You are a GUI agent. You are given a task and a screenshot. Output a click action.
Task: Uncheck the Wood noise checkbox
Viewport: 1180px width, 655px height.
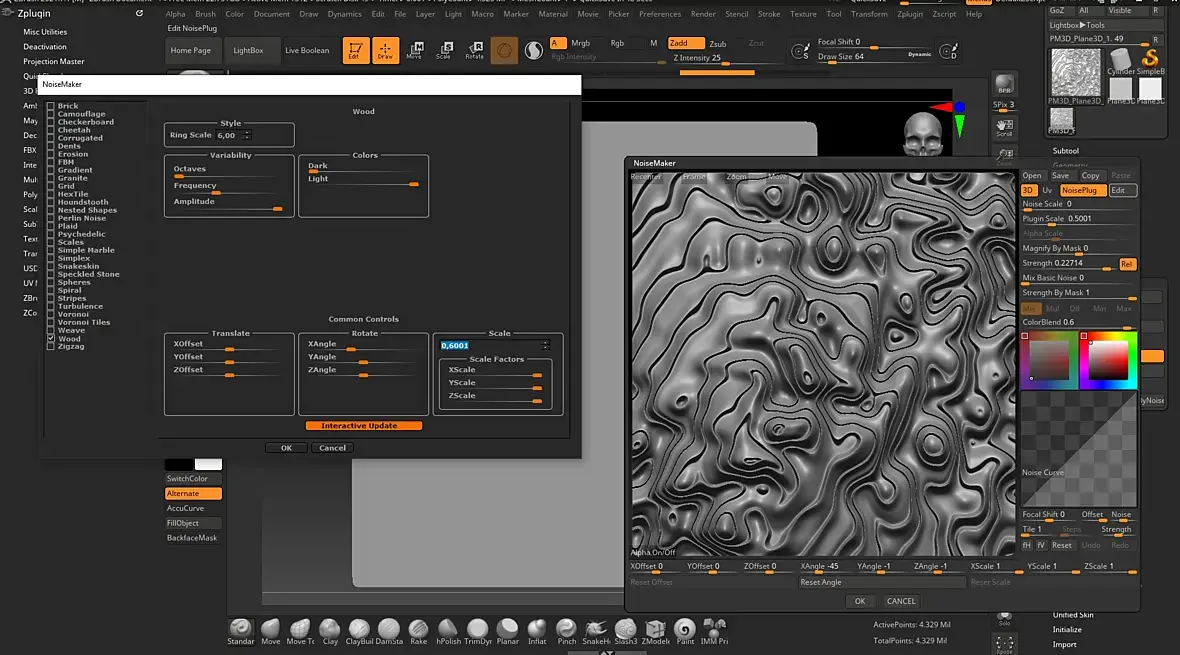coord(51,339)
